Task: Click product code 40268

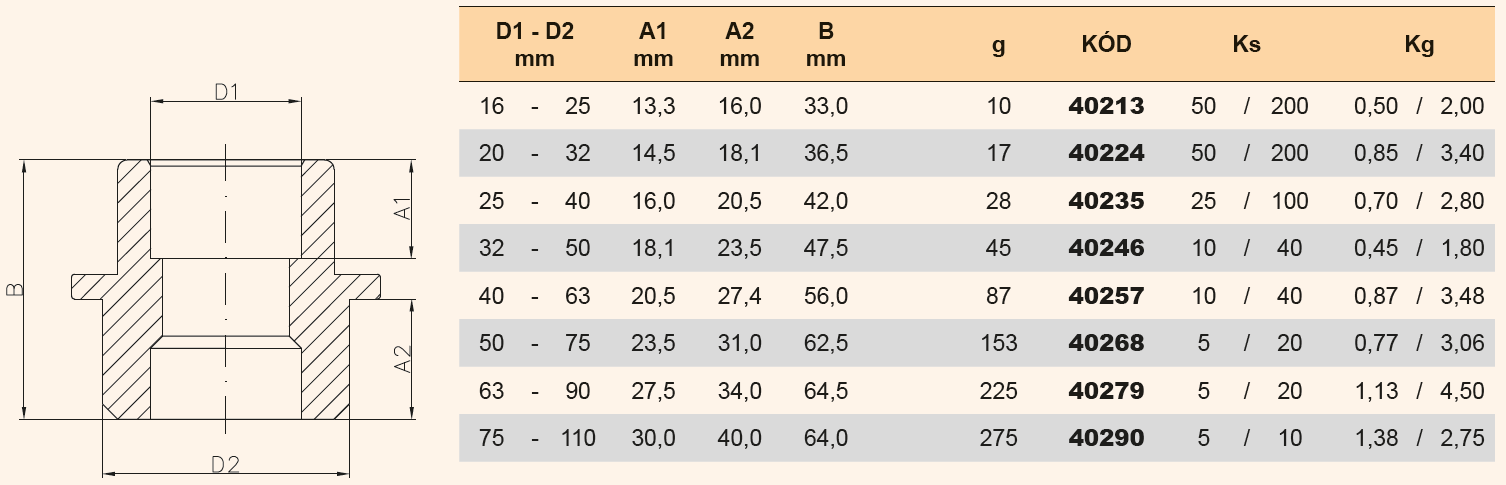Action: [x=1106, y=343]
